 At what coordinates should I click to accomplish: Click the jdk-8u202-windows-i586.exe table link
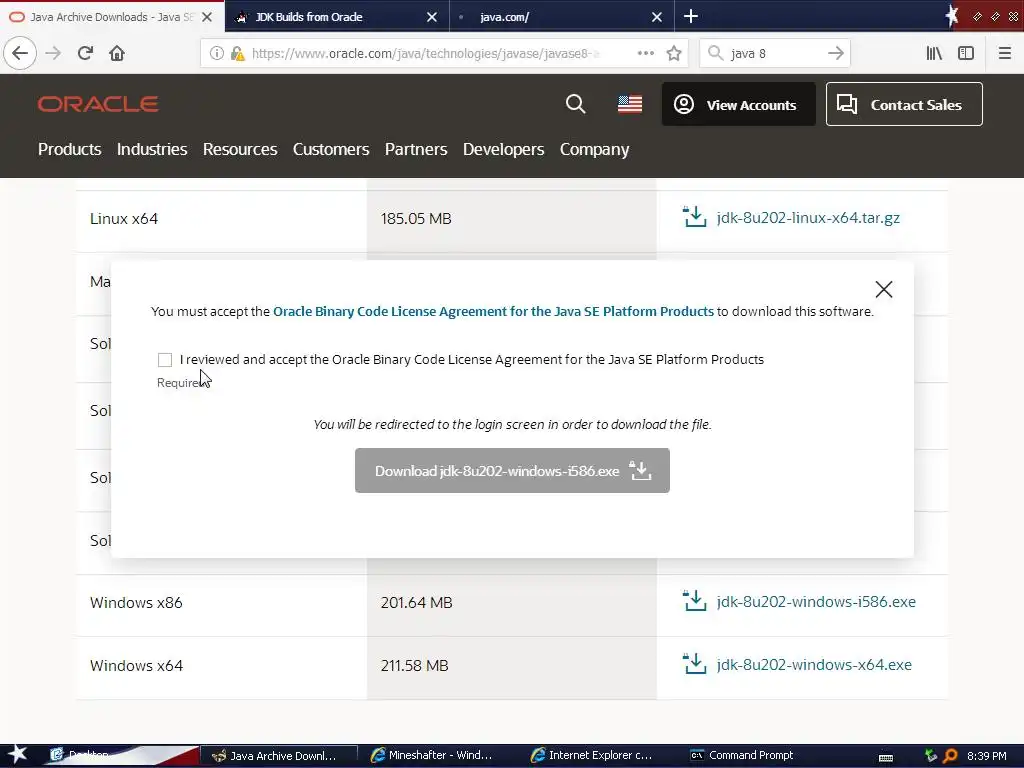click(x=816, y=601)
